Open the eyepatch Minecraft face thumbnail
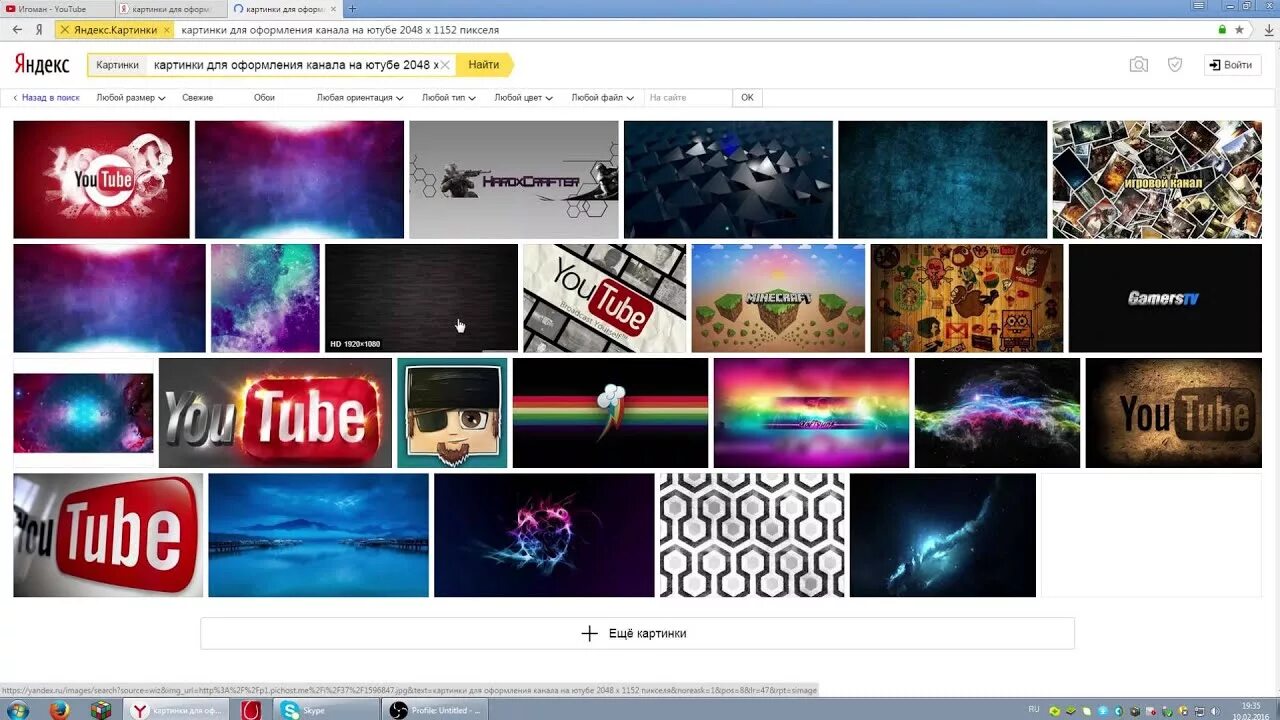Viewport: 1280px width, 720px height. click(x=452, y=413)
